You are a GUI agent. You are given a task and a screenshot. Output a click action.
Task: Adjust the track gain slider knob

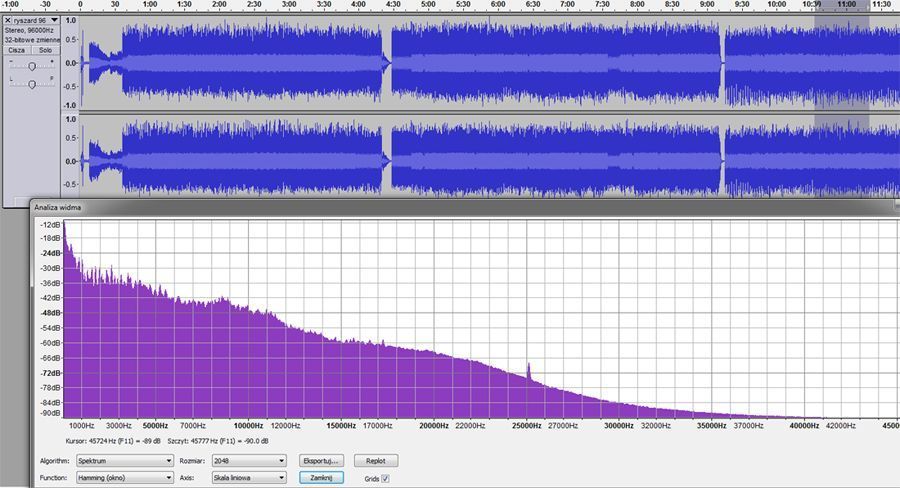32,67
